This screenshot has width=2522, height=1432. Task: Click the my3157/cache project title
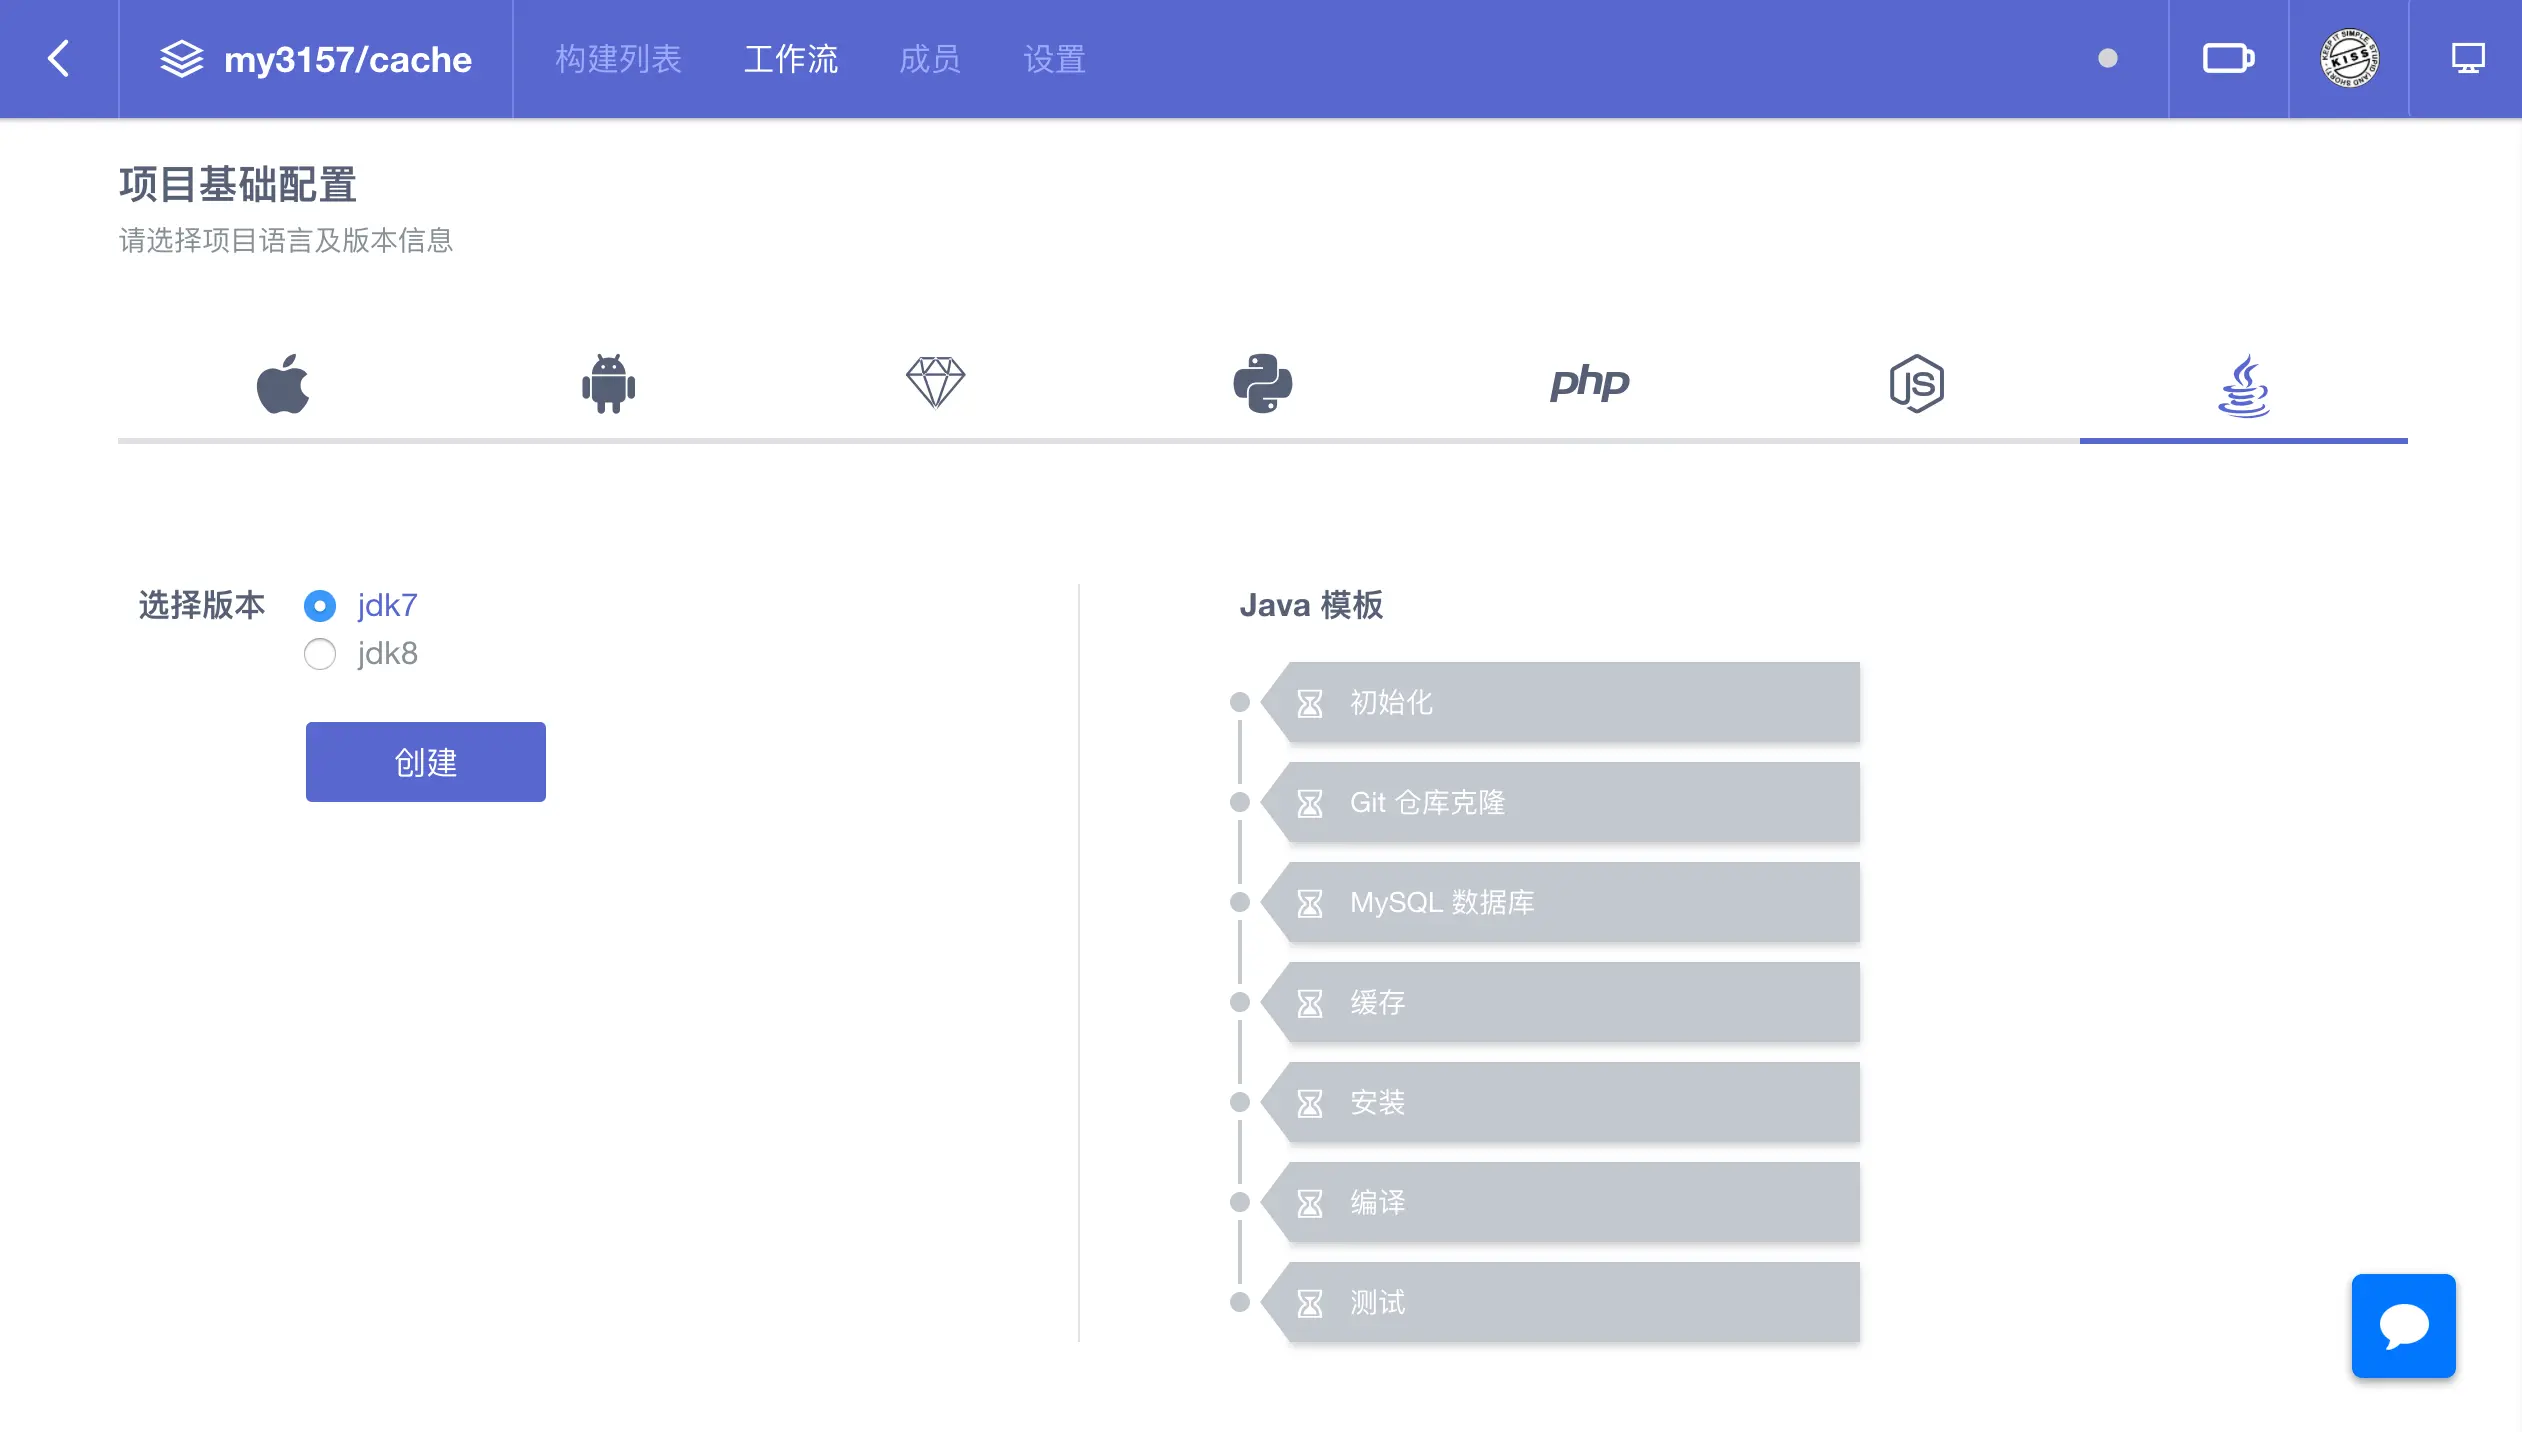(x=347, y=60)
